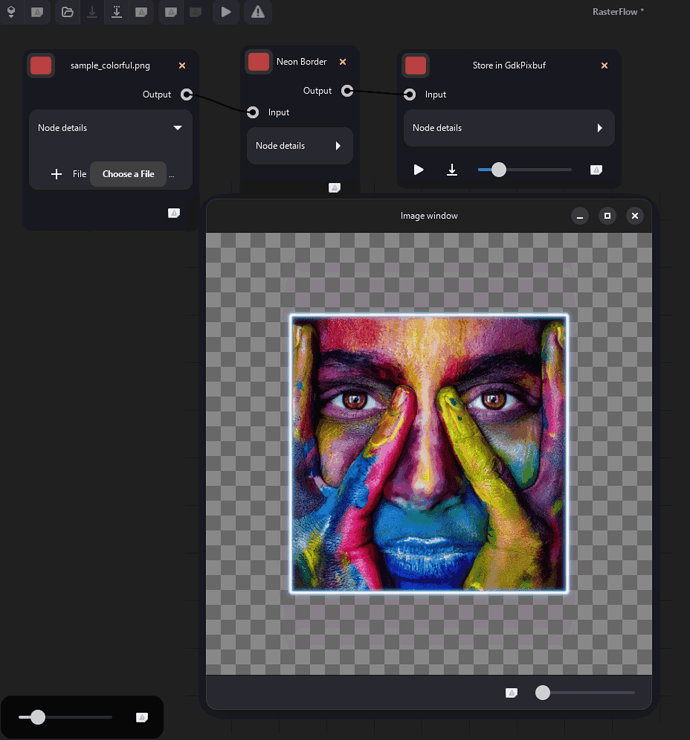Collapse Node details in sample_colorful.png node

pos(178,128)
